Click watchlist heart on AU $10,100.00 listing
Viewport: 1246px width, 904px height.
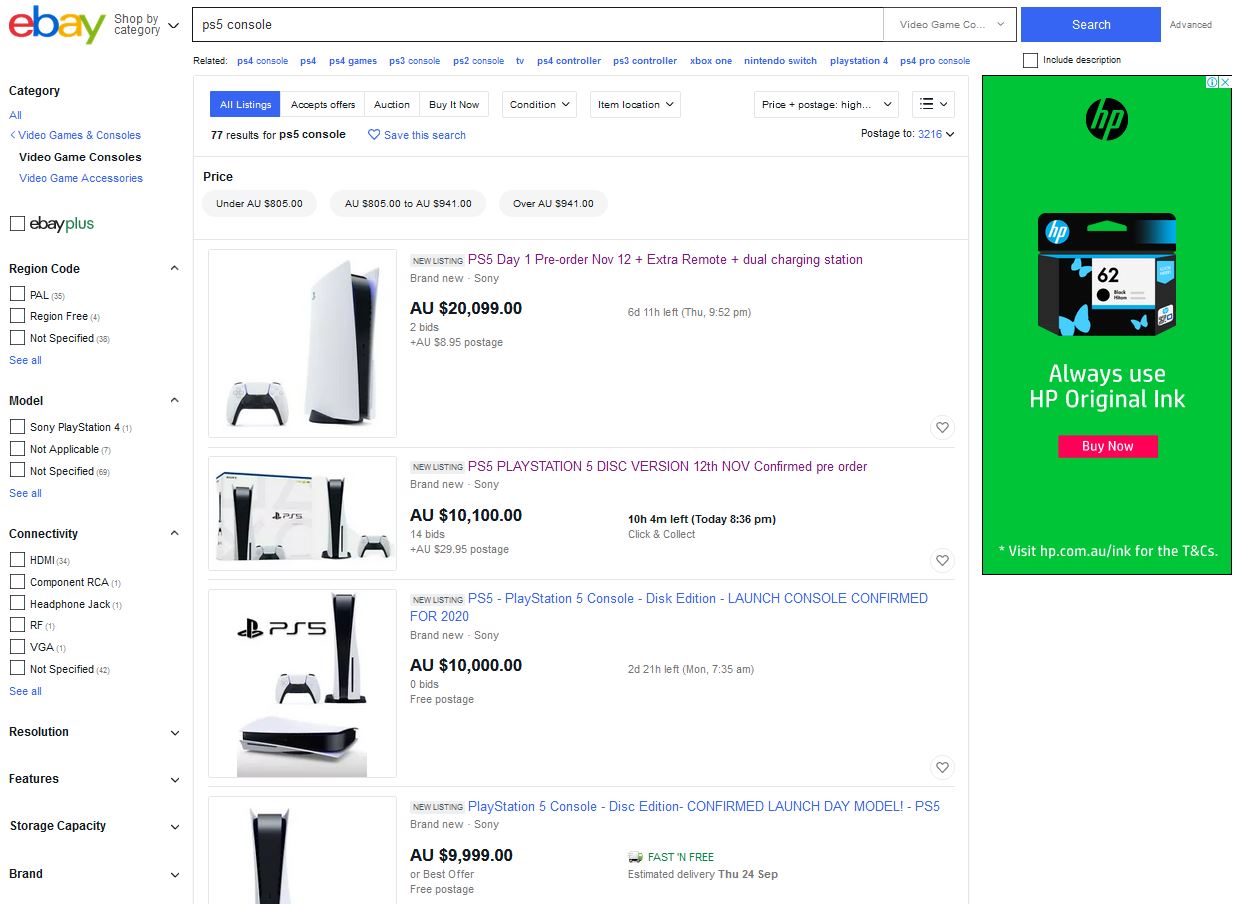coord(942,560)
